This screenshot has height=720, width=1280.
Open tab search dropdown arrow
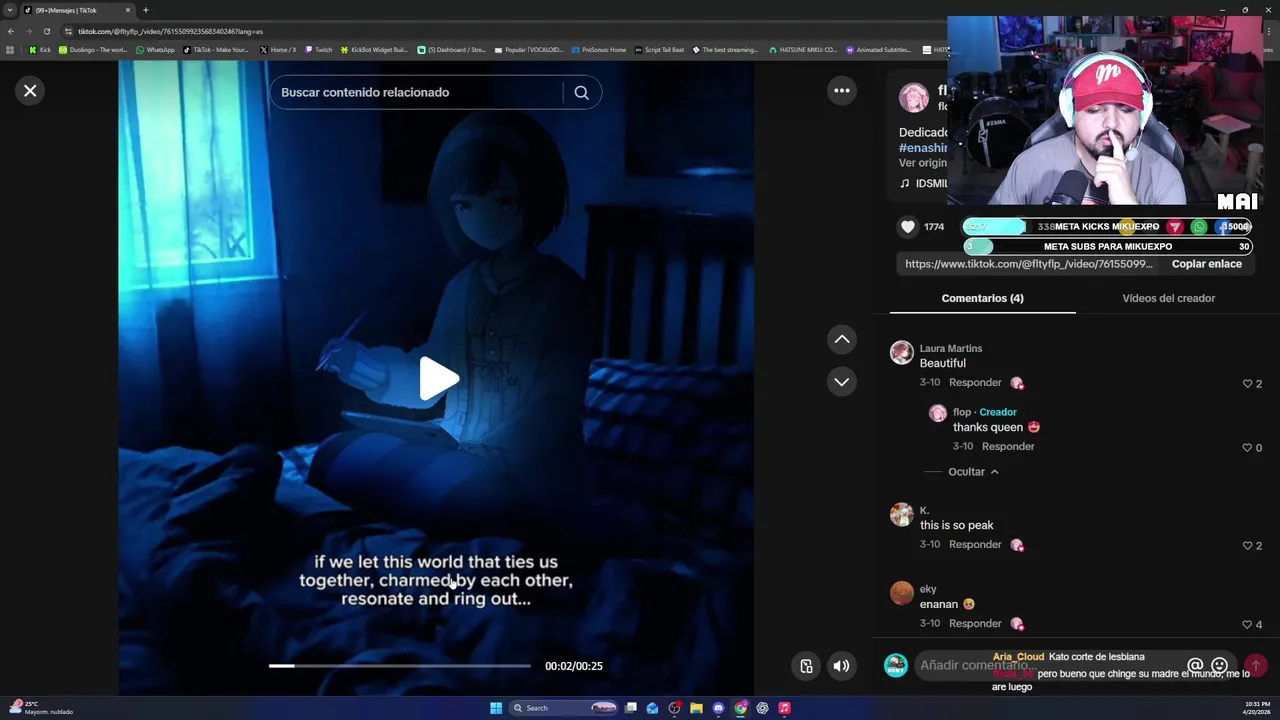(x=10, y=10)
